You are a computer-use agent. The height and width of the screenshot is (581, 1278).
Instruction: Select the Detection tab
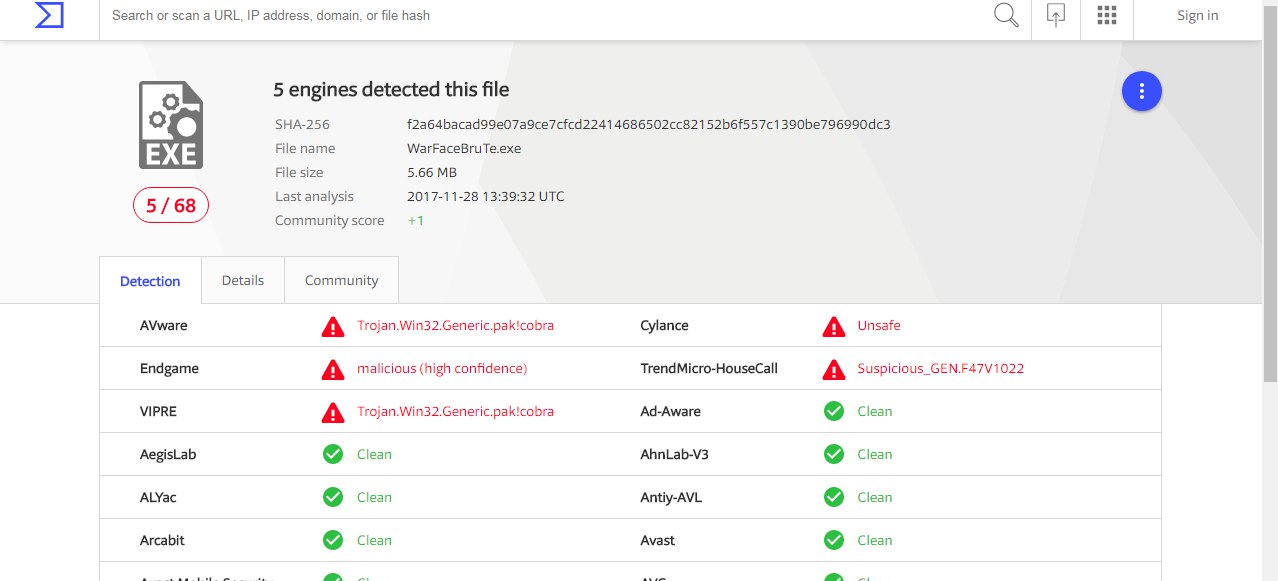[150, 281]
